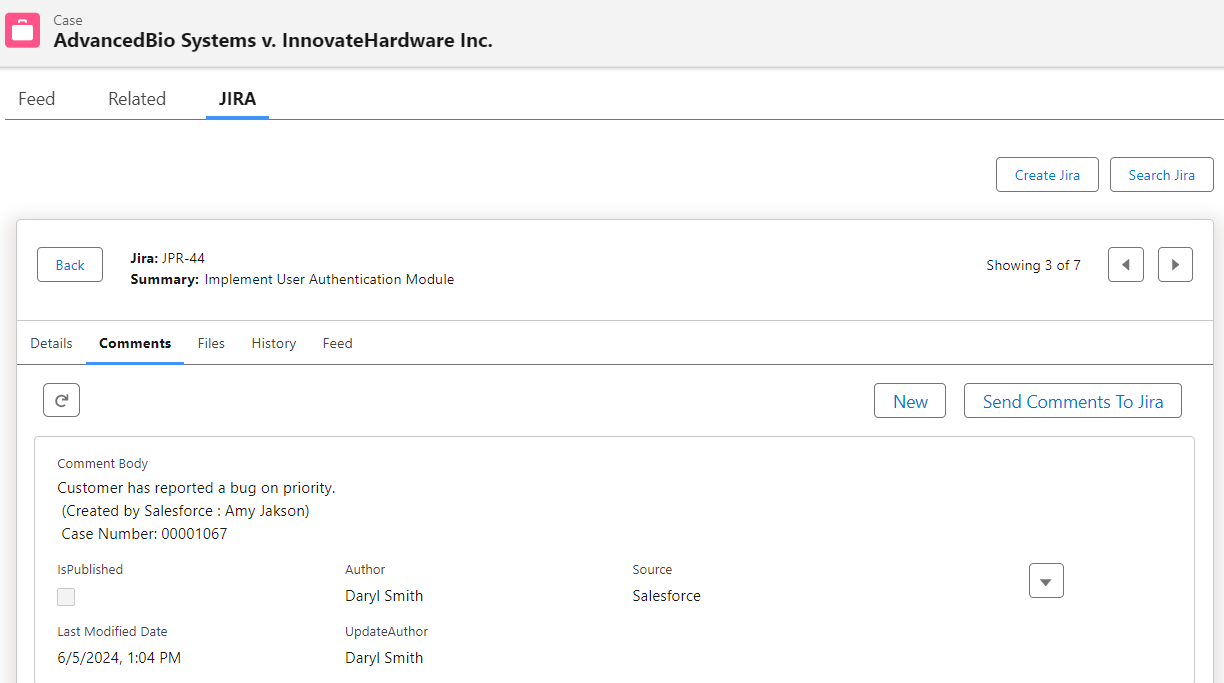Click the Back button
This screenshot has width=1224, height=683.
coord(70,265)
